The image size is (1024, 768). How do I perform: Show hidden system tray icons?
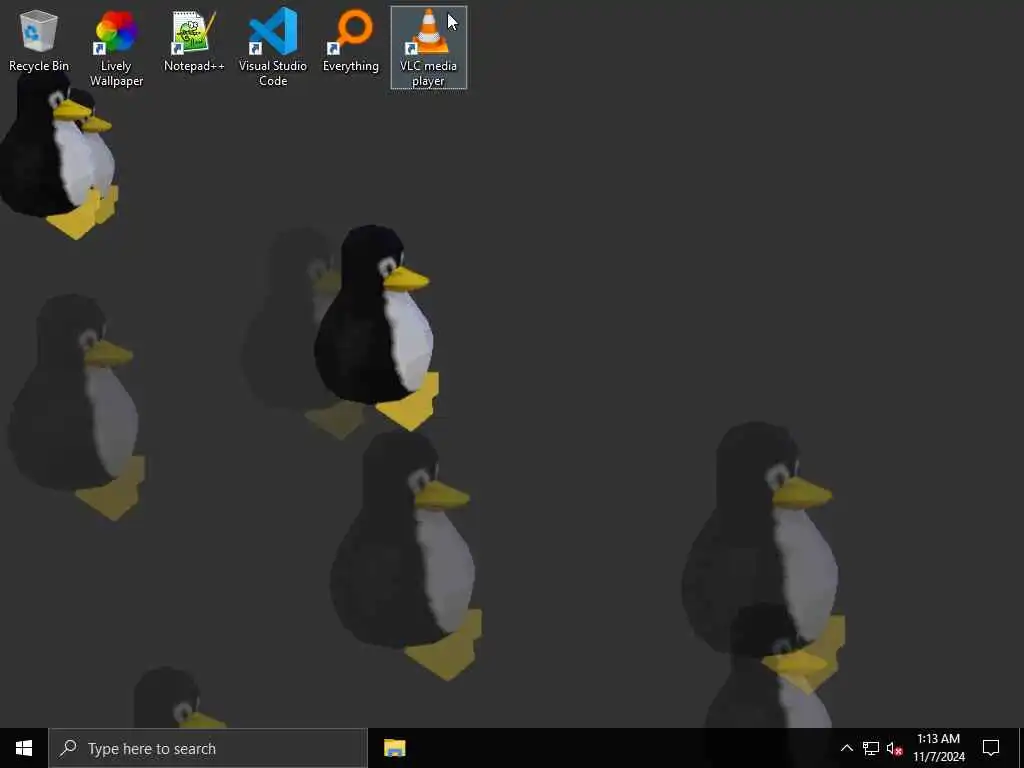point(846,748)
